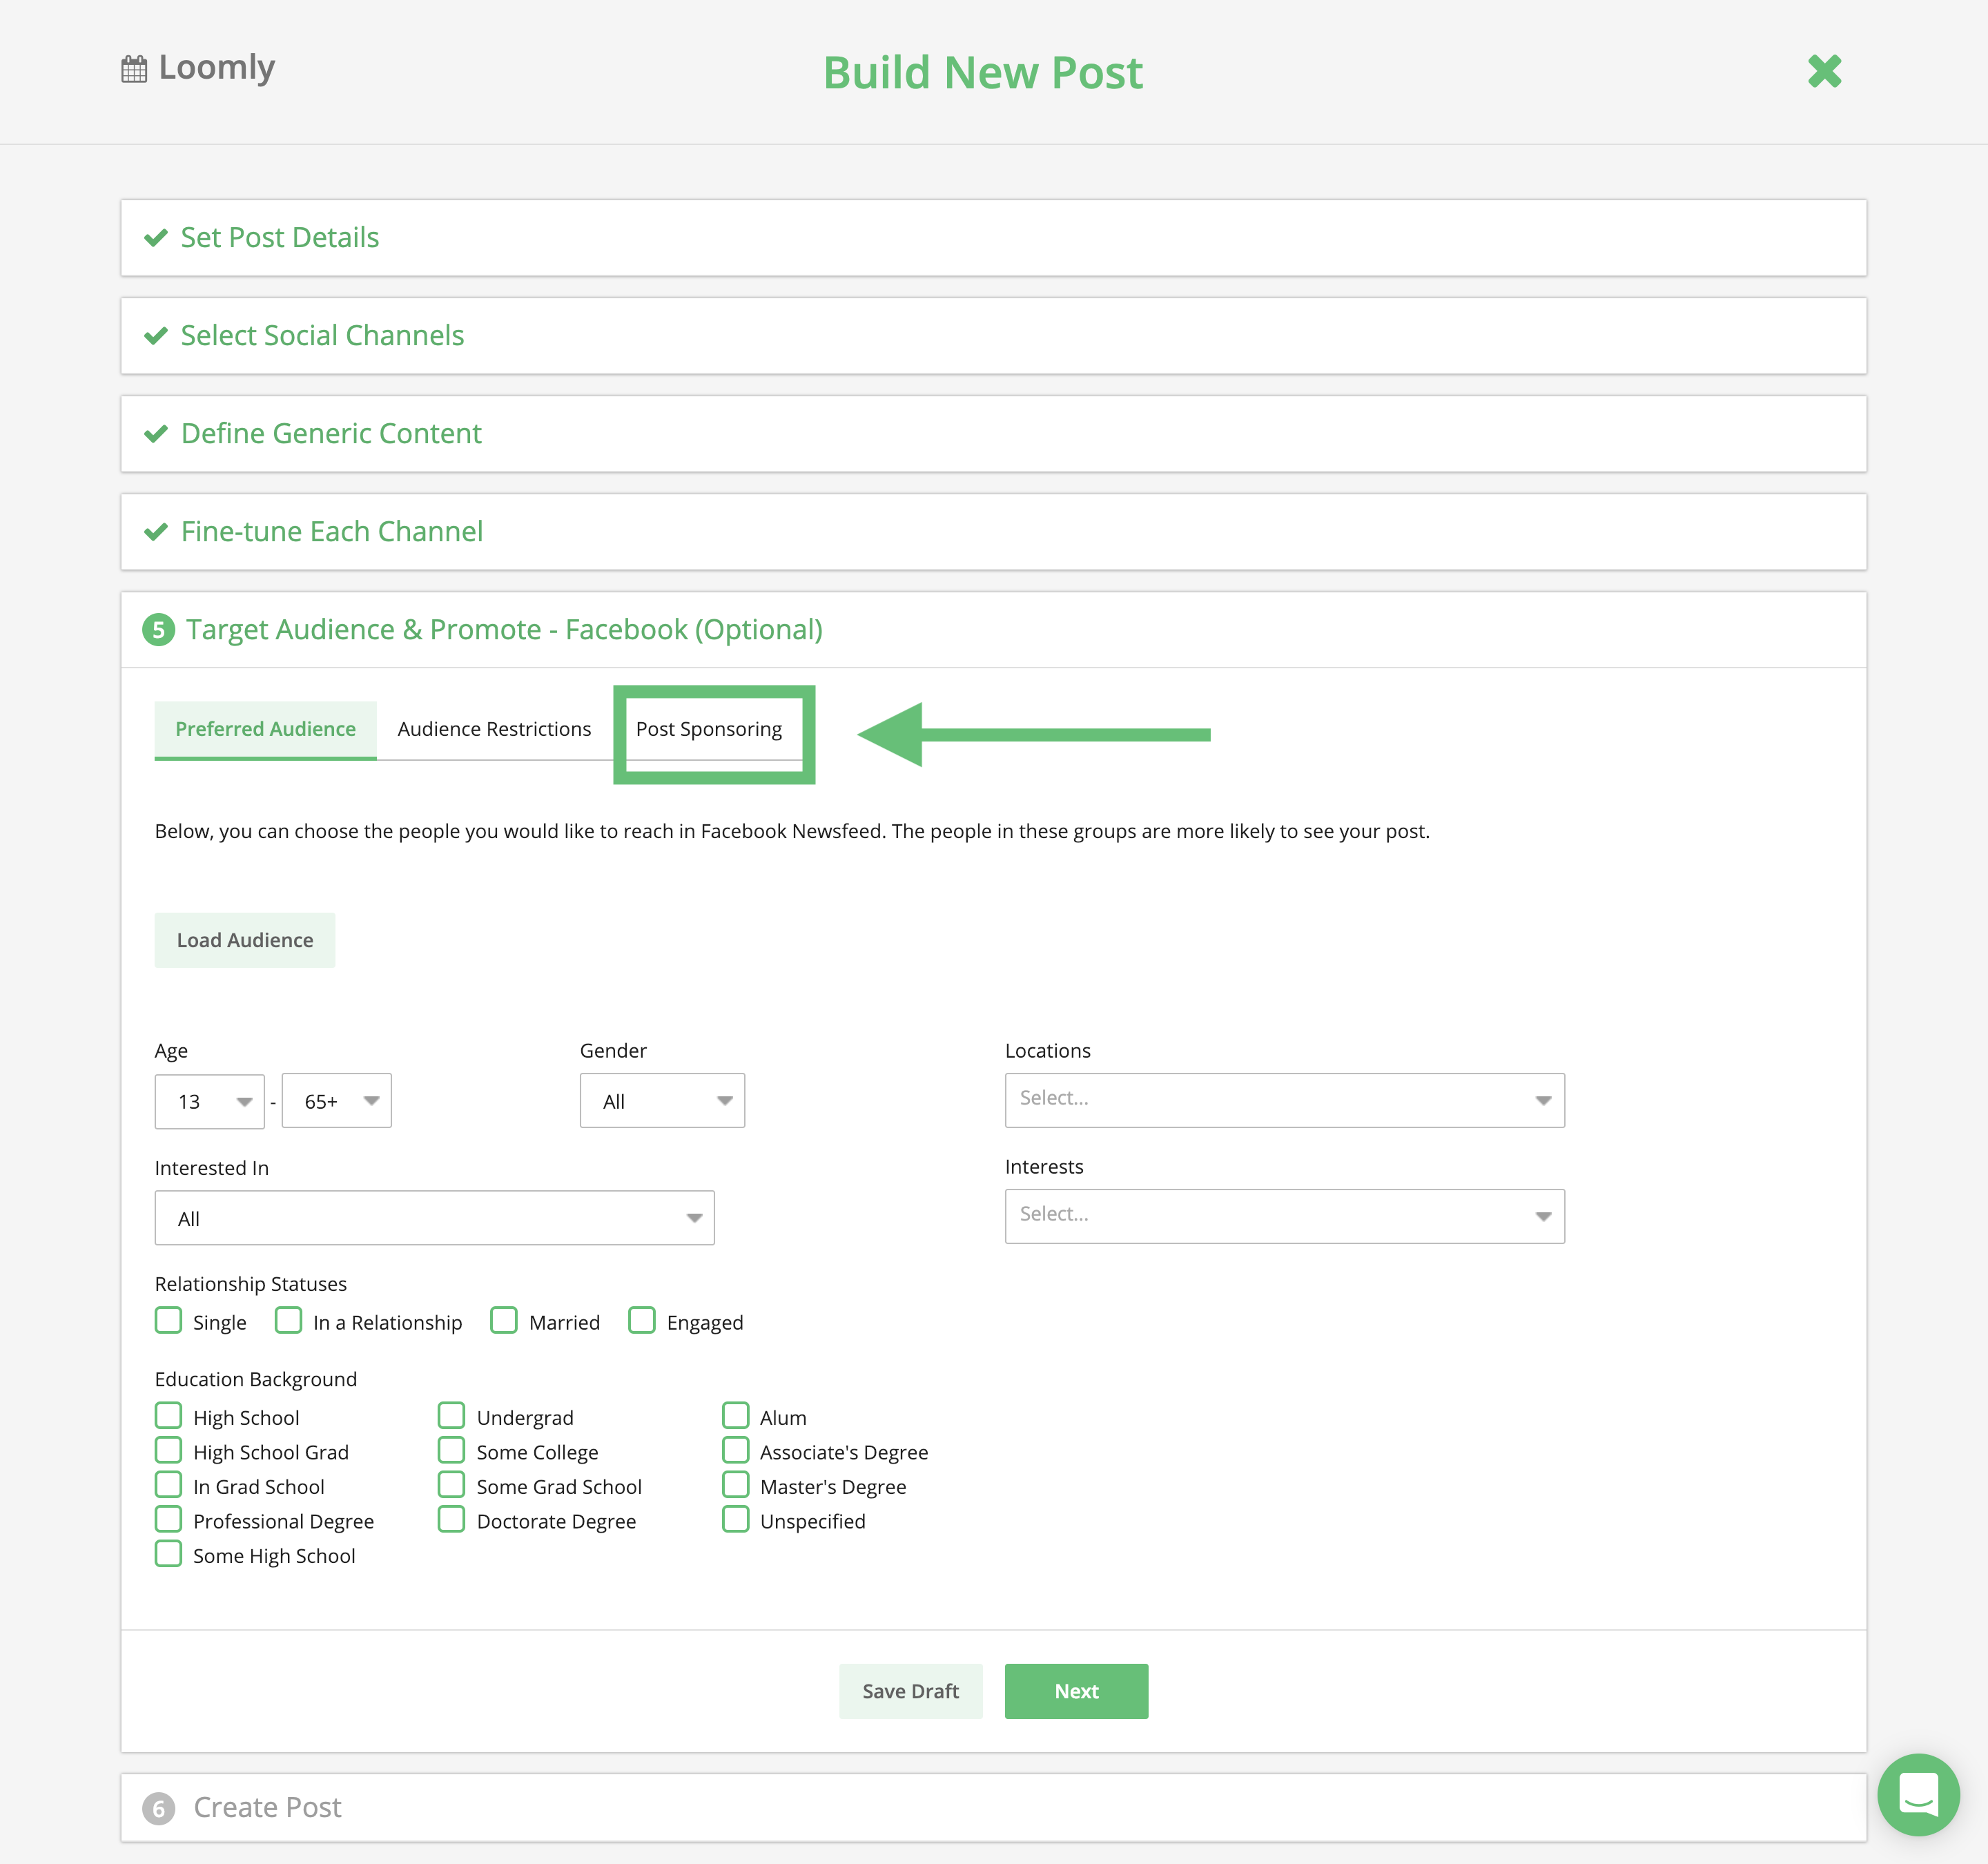Check the Engaged relationship status
This screenshot has width=1988, height=1864.
tap(642, 1320)
